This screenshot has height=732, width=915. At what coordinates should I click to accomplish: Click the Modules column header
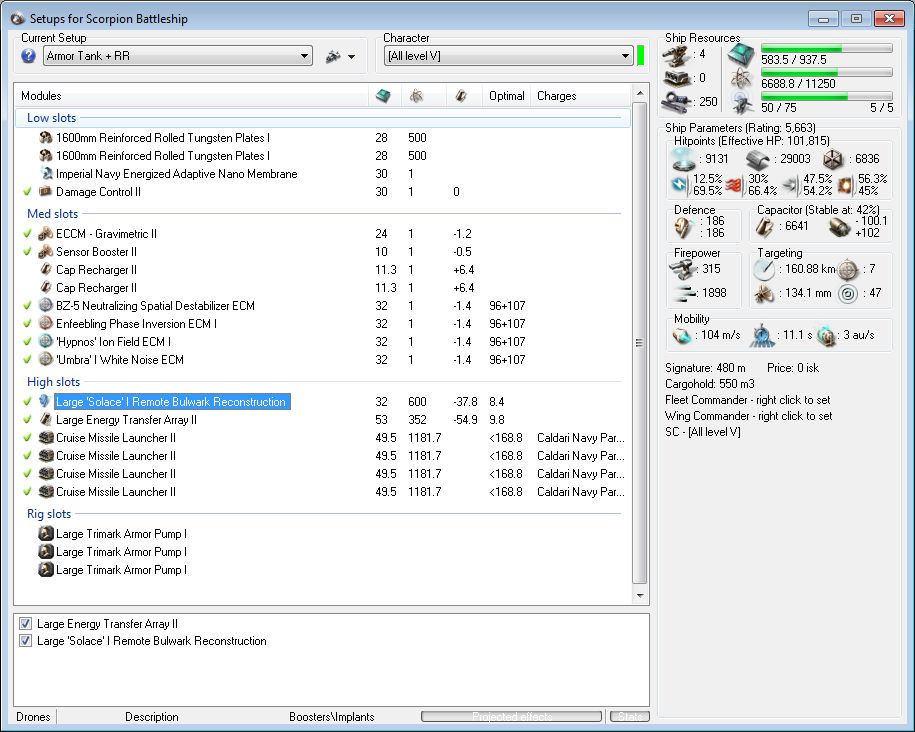click(191, 96)
